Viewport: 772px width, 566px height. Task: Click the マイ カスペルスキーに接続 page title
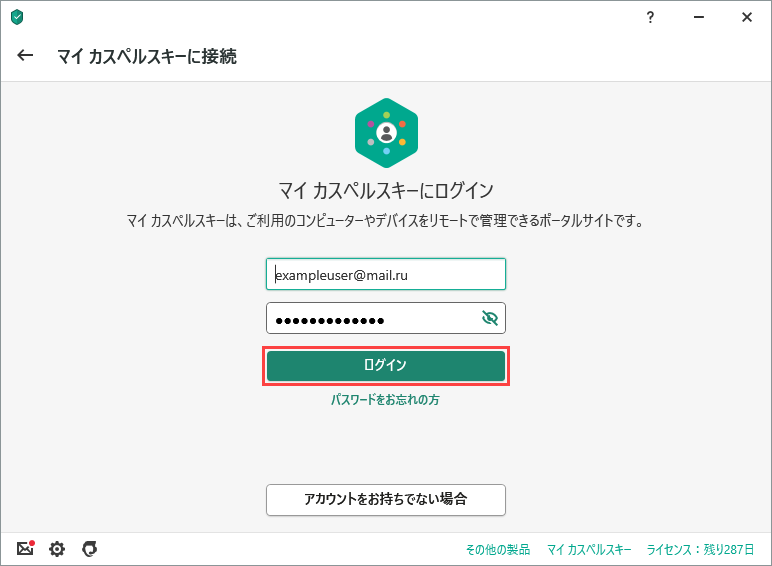[147, 57]
